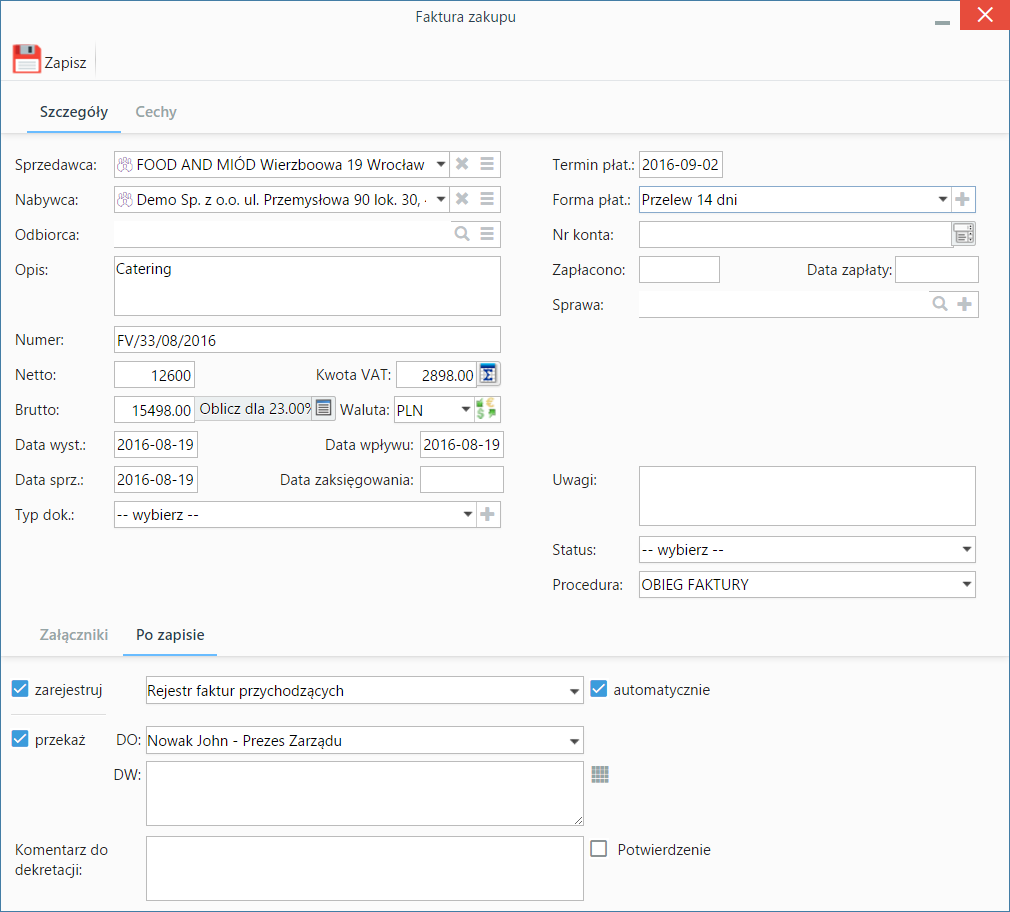This screenshot has height=912, width=1010.
Task: Click the Zapłacono input field
Action: 680,269
